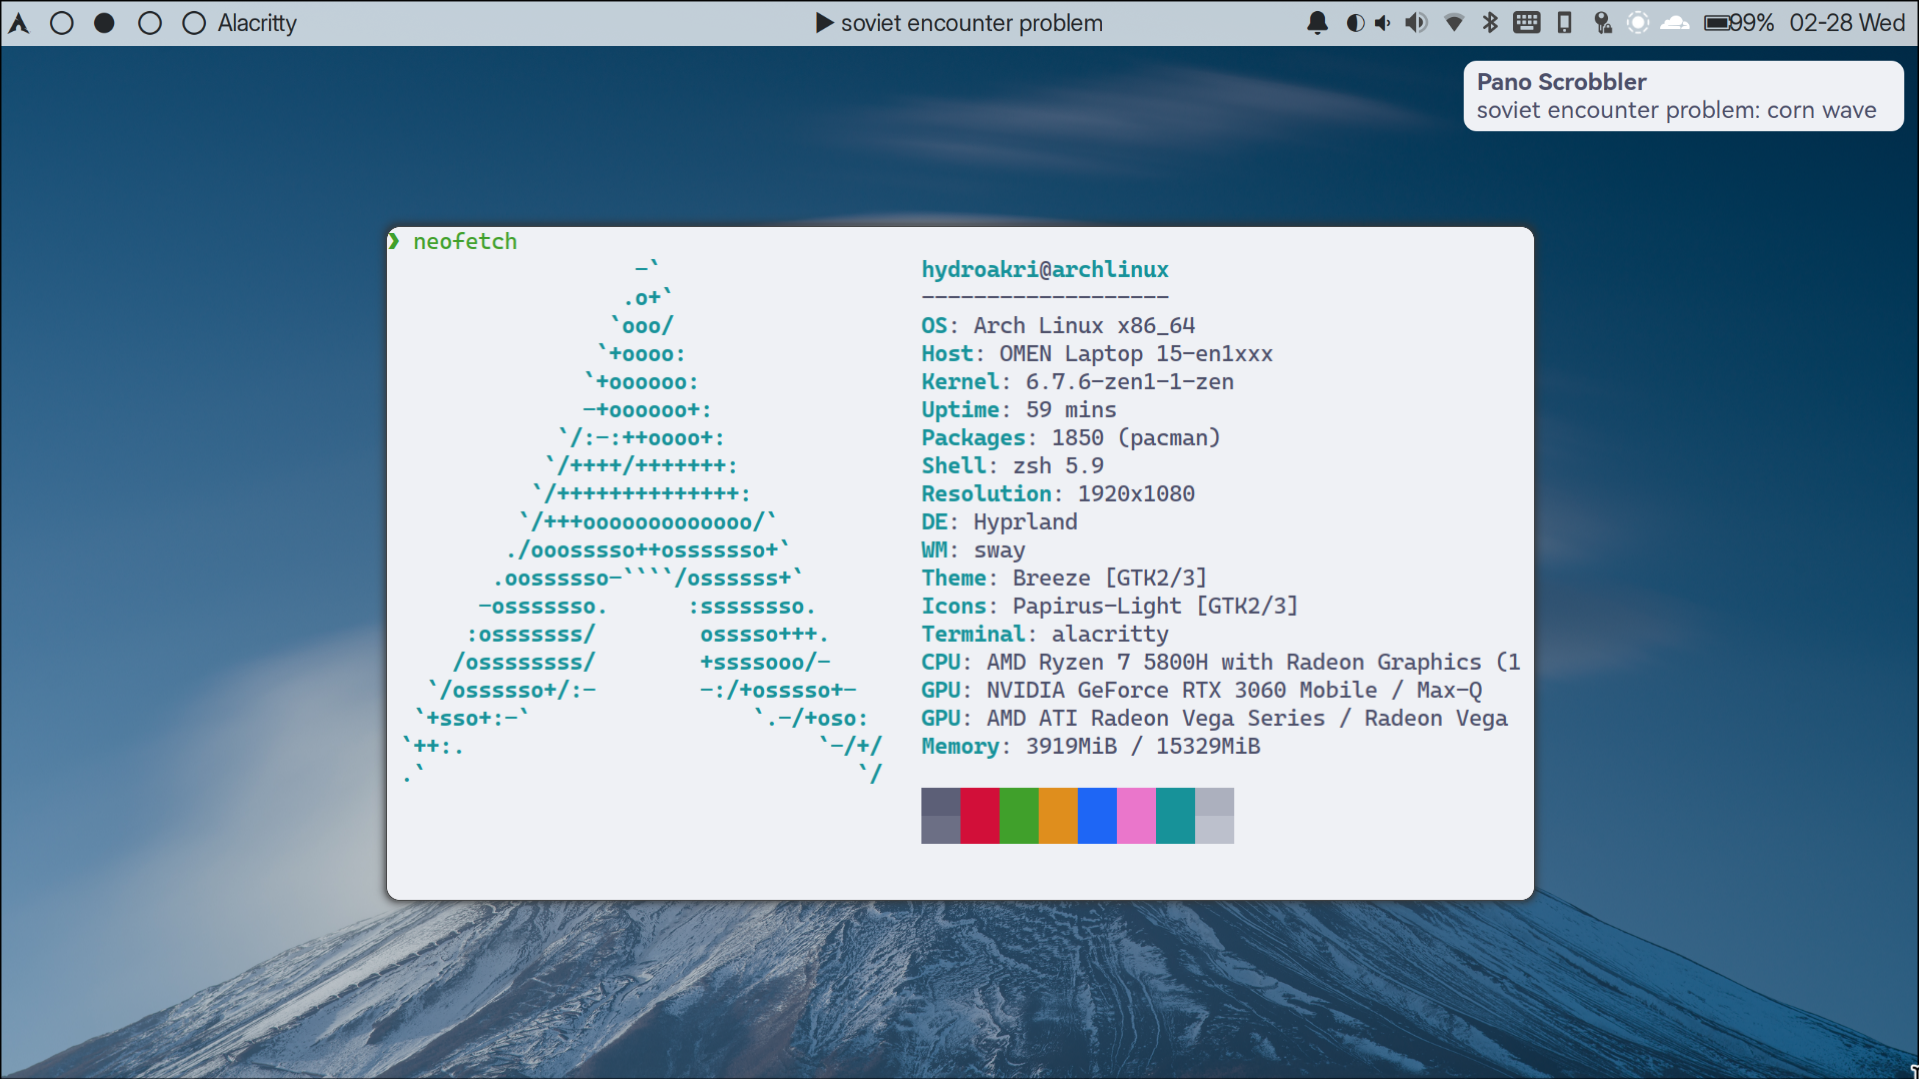Open notifications via the bell icon

[x=1318, y=23]
